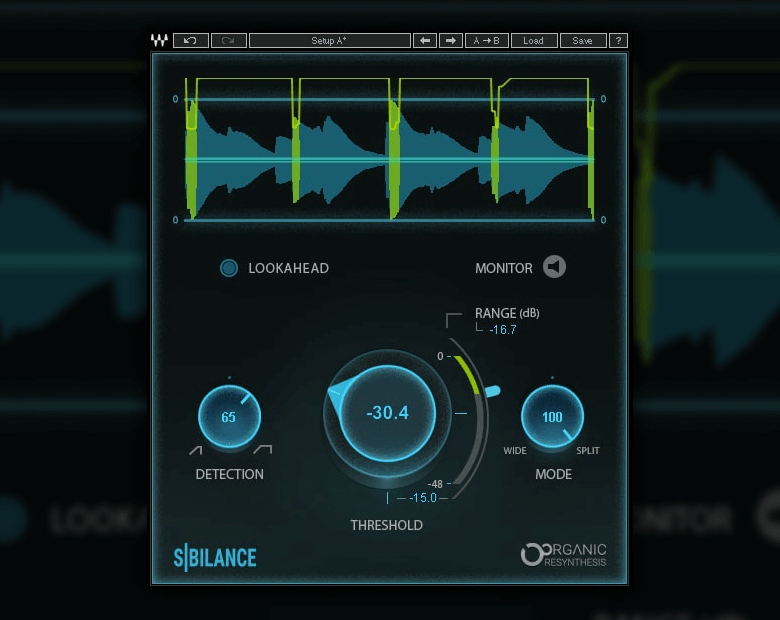The height and width of the screenshot is (620, 780).
Task: Undo the last change
Action: (191, 40)
